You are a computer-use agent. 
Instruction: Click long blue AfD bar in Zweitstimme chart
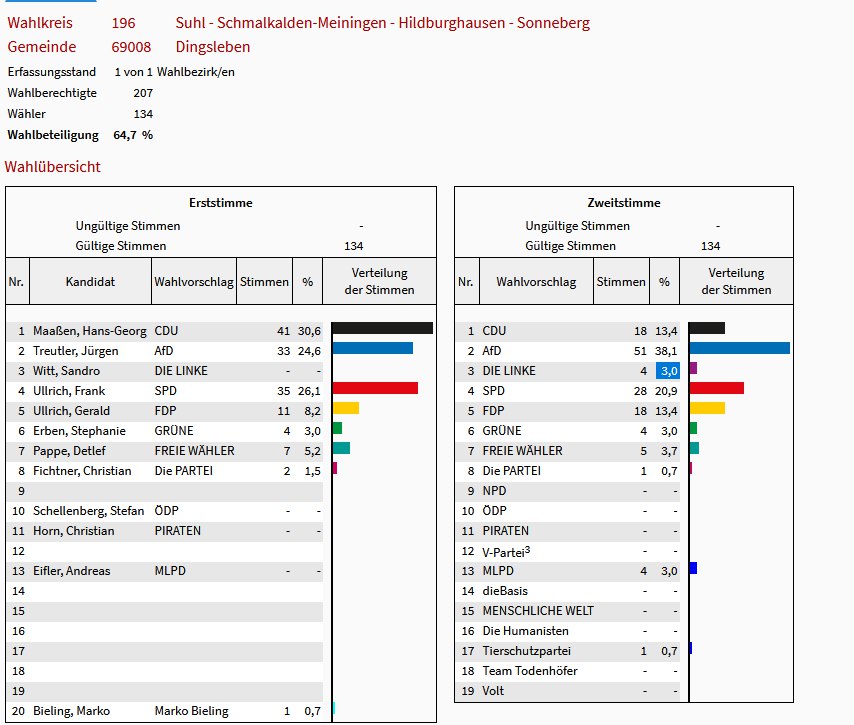point(740,348)
